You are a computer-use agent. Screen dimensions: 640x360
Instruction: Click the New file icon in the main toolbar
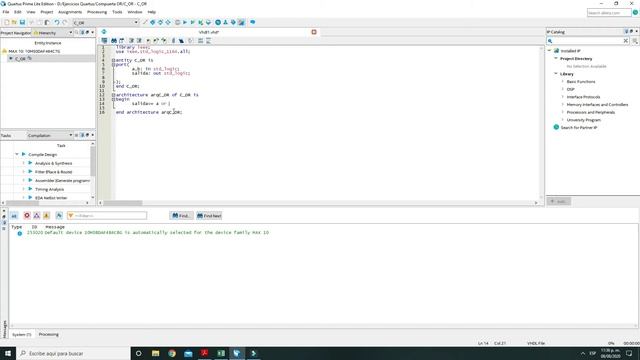pos(7,22)
